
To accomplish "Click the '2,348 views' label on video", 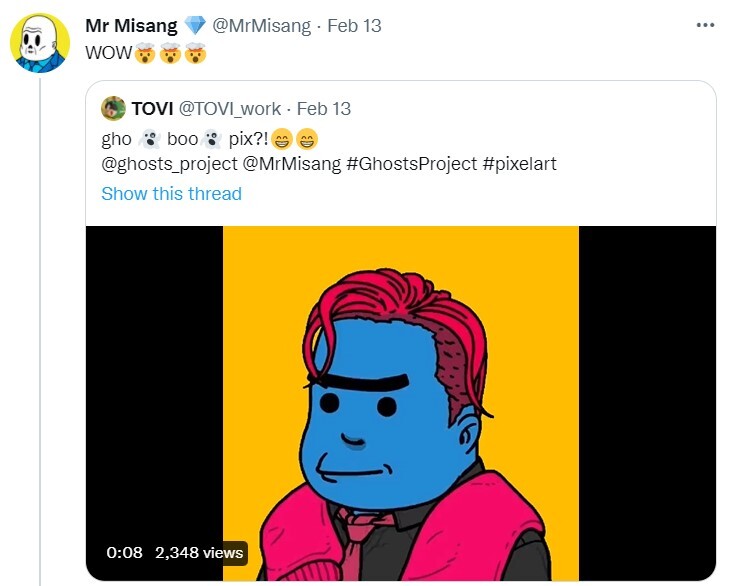I will [199, 552].
